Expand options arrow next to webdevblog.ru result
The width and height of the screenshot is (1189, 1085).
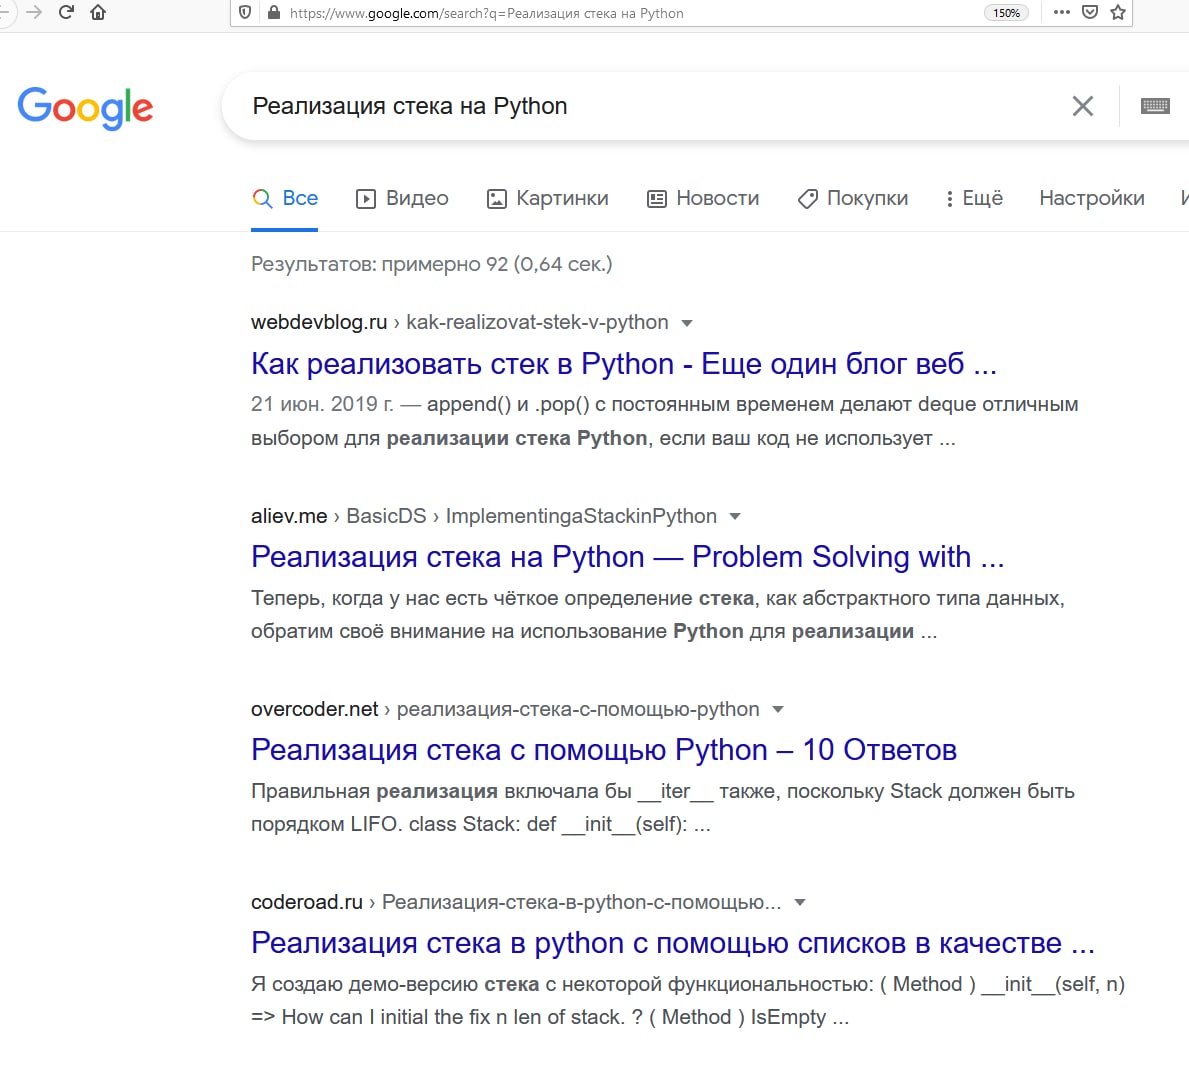687,323
